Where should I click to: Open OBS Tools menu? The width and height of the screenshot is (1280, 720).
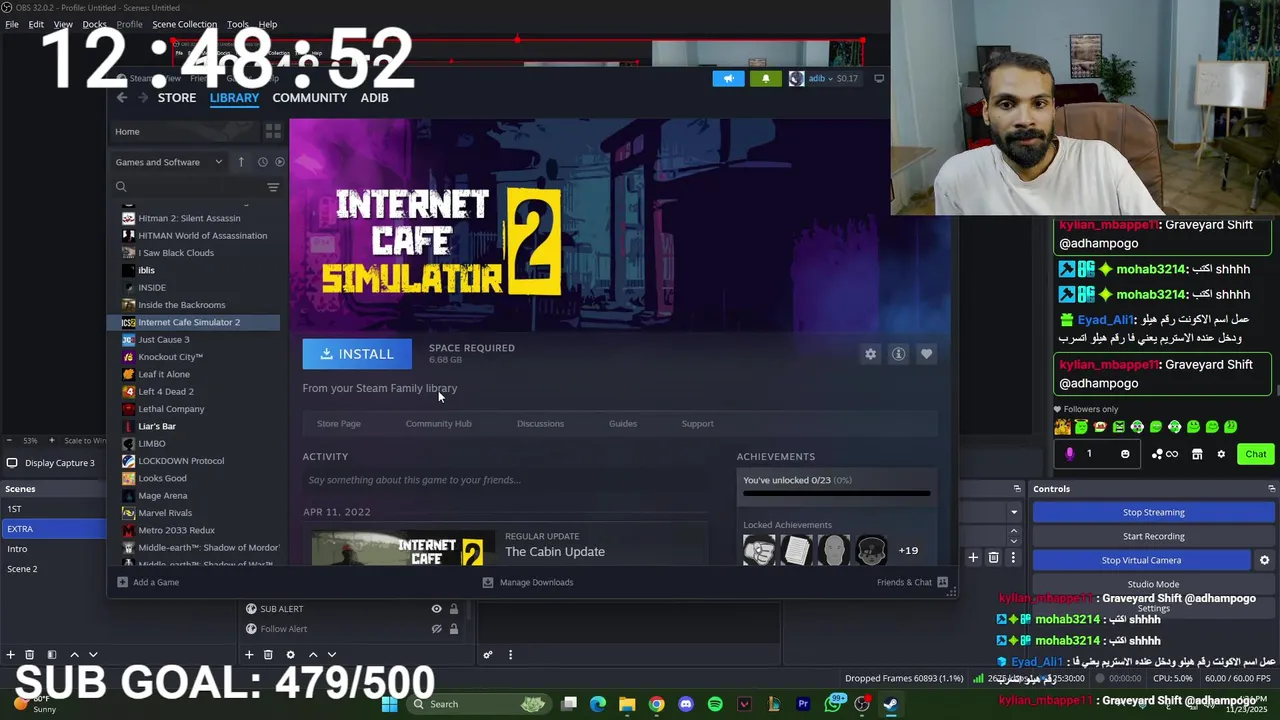[238, 24]
